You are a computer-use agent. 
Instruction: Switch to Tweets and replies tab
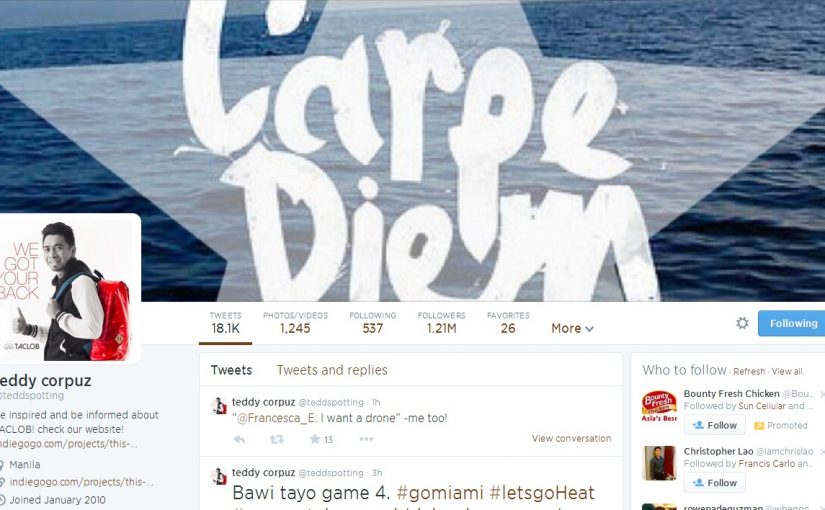pyautogui.click(x=332, y=370)
